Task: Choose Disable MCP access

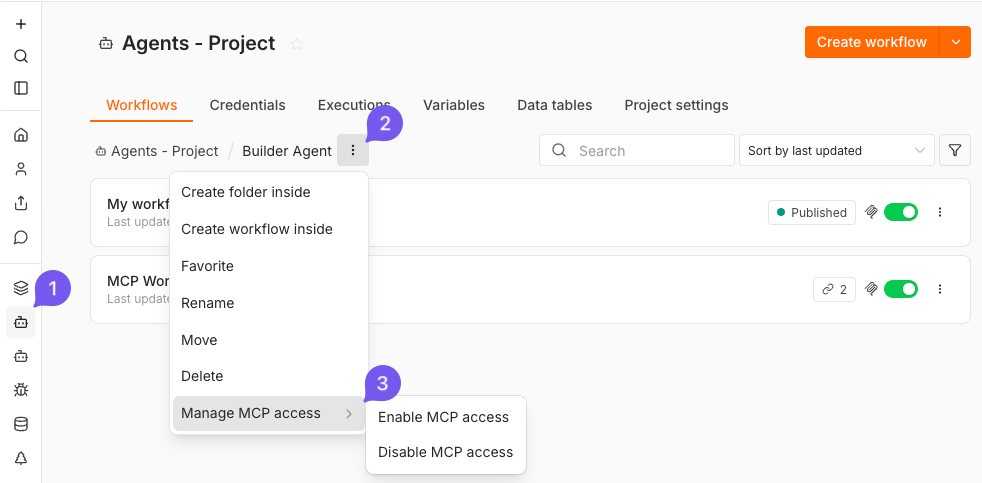Action: [x=446, y=452]
